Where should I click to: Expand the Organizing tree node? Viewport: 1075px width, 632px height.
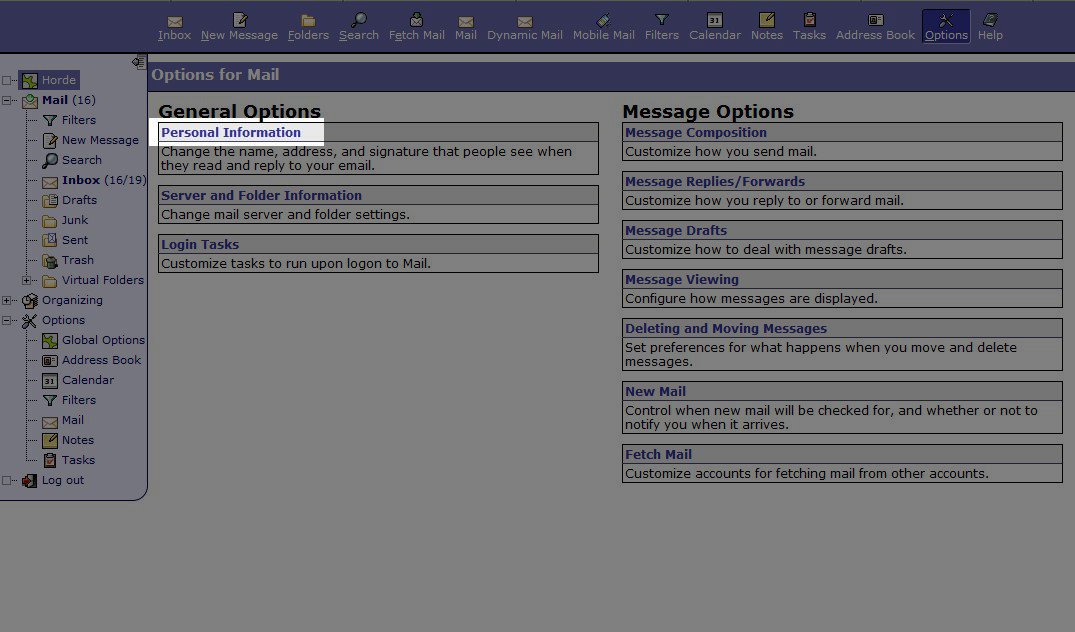point(7,300)
